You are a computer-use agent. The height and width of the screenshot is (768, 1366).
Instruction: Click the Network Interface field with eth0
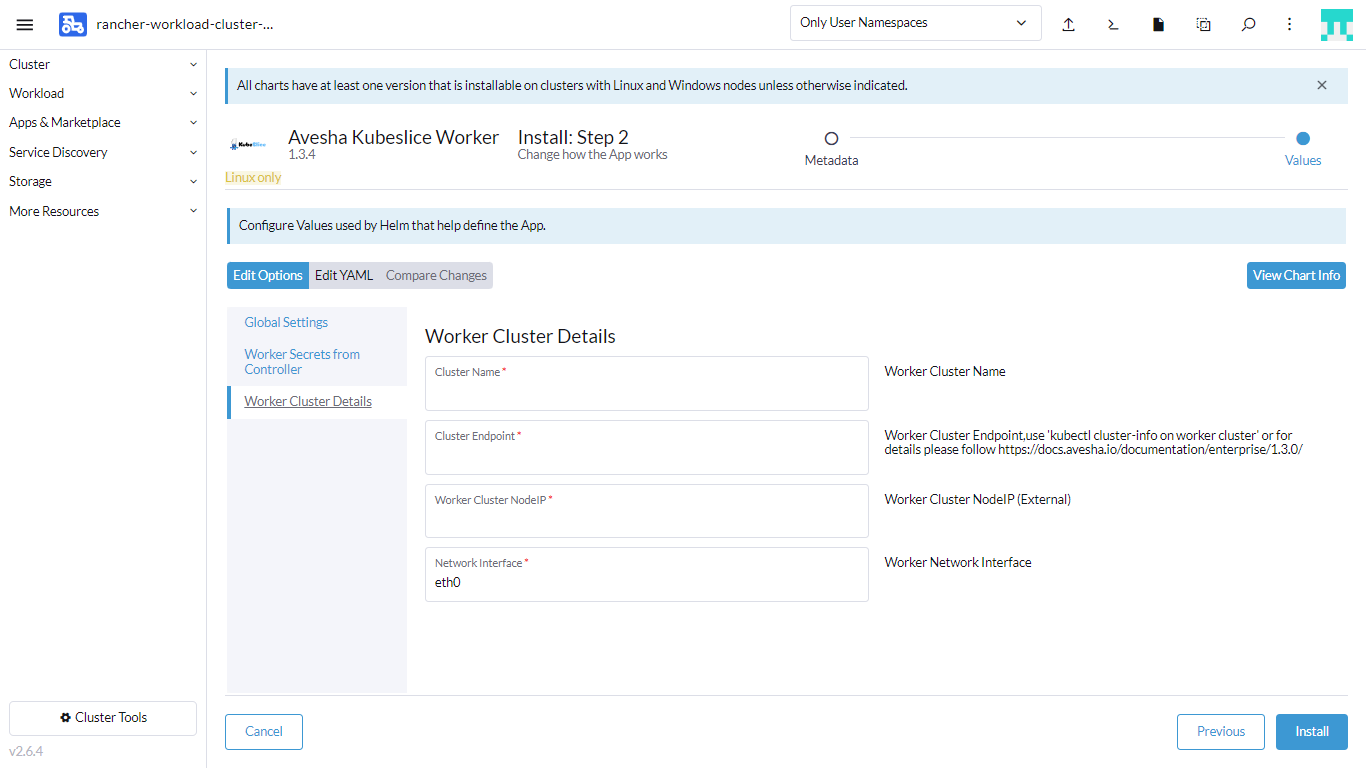click(647, 574)
